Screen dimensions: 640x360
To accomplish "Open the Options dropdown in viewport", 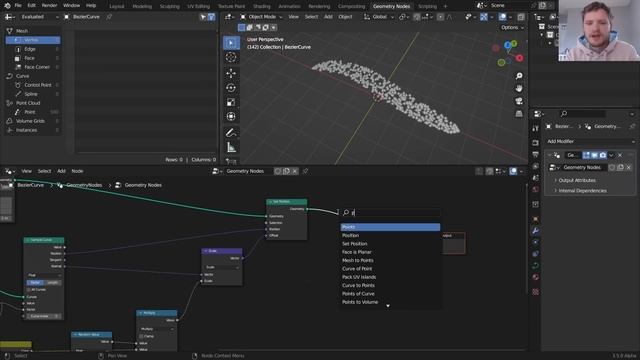I will tap(512, 27).
